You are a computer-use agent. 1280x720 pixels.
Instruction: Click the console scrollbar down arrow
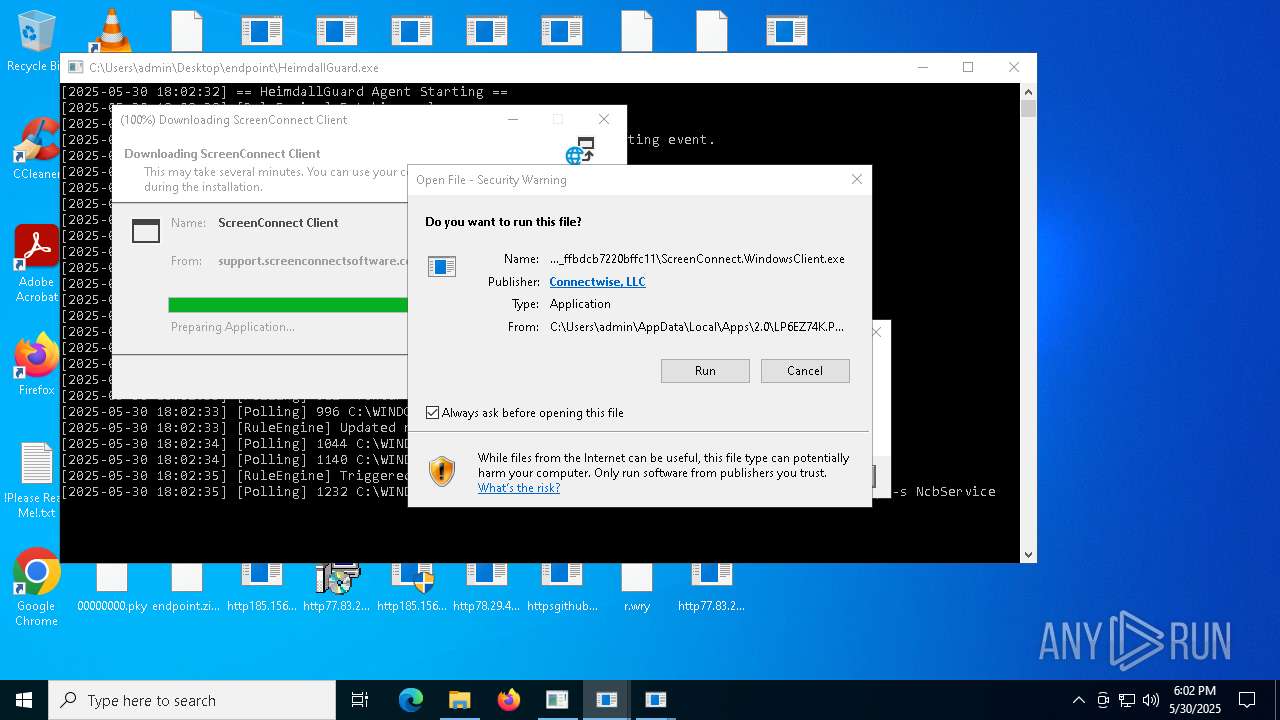pyautogui.click(x=1028, y=554)
